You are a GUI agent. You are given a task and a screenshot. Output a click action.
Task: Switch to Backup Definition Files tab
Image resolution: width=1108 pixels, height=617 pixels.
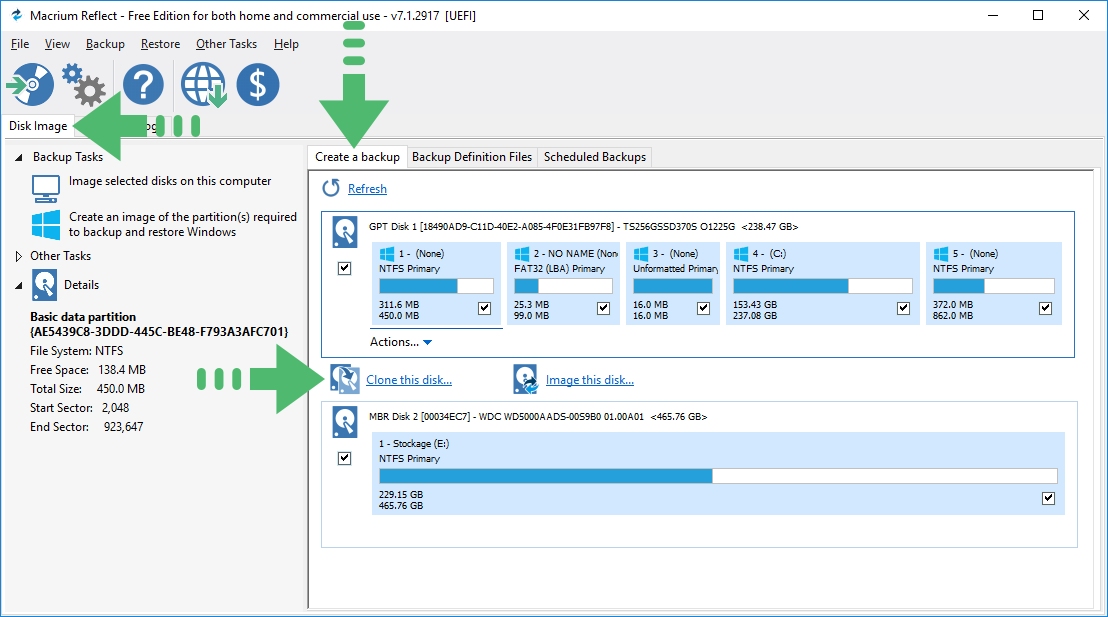(472, 157)
